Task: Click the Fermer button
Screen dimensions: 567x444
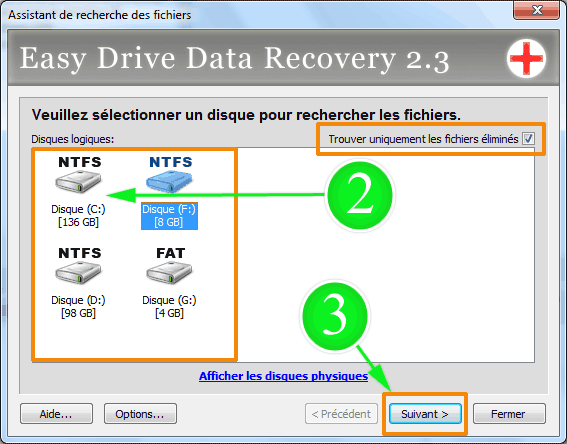Action: (x=509, y=414)
